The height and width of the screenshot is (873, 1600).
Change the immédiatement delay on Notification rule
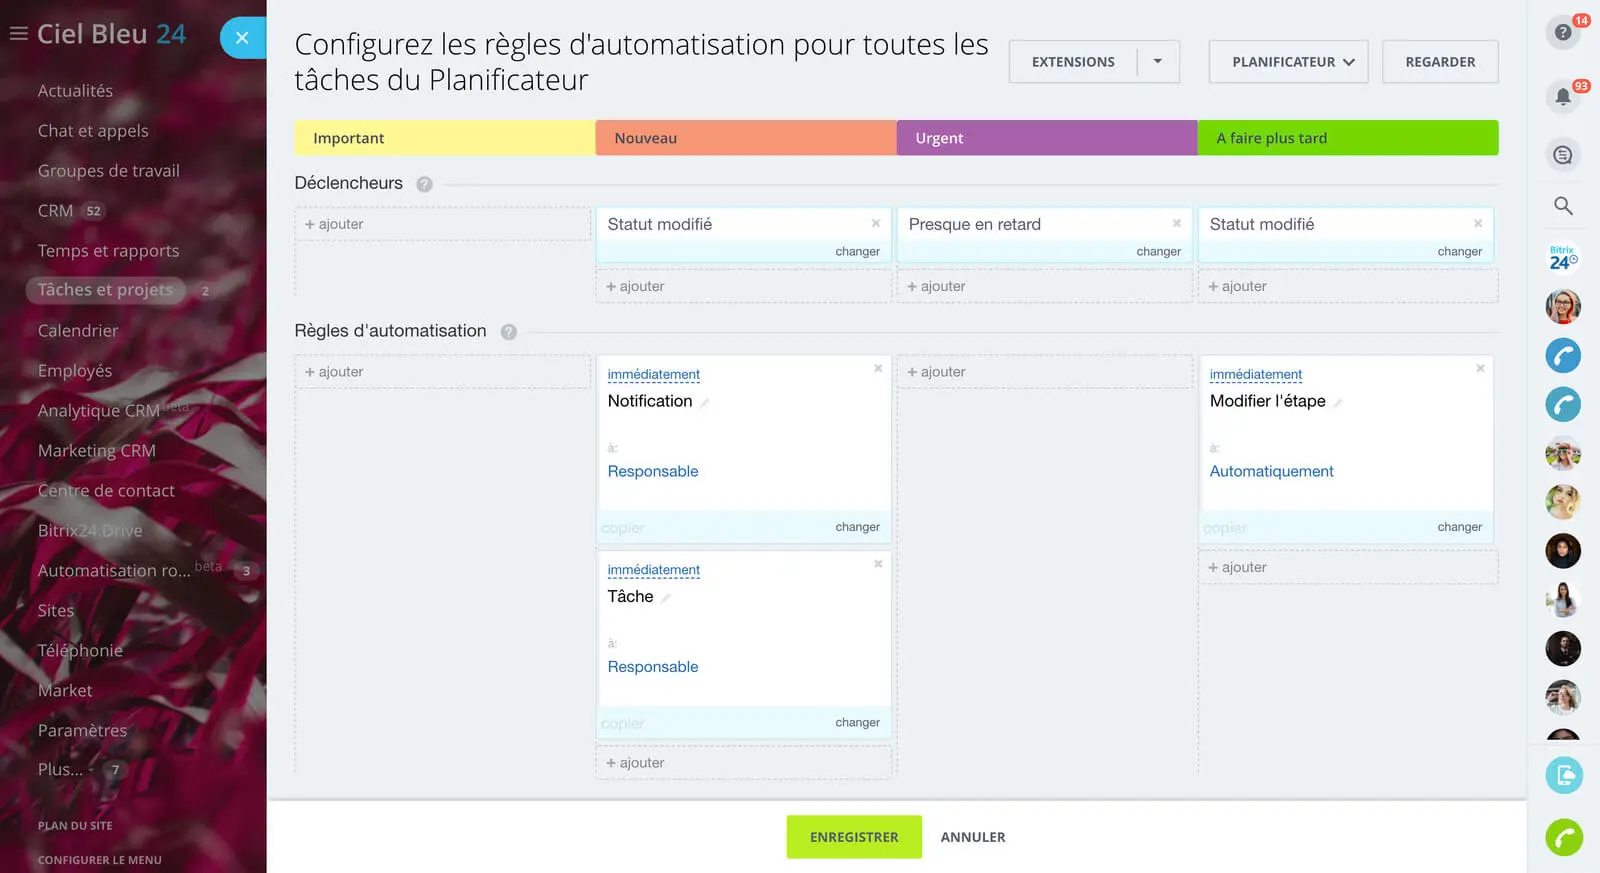tap(653, 374)
